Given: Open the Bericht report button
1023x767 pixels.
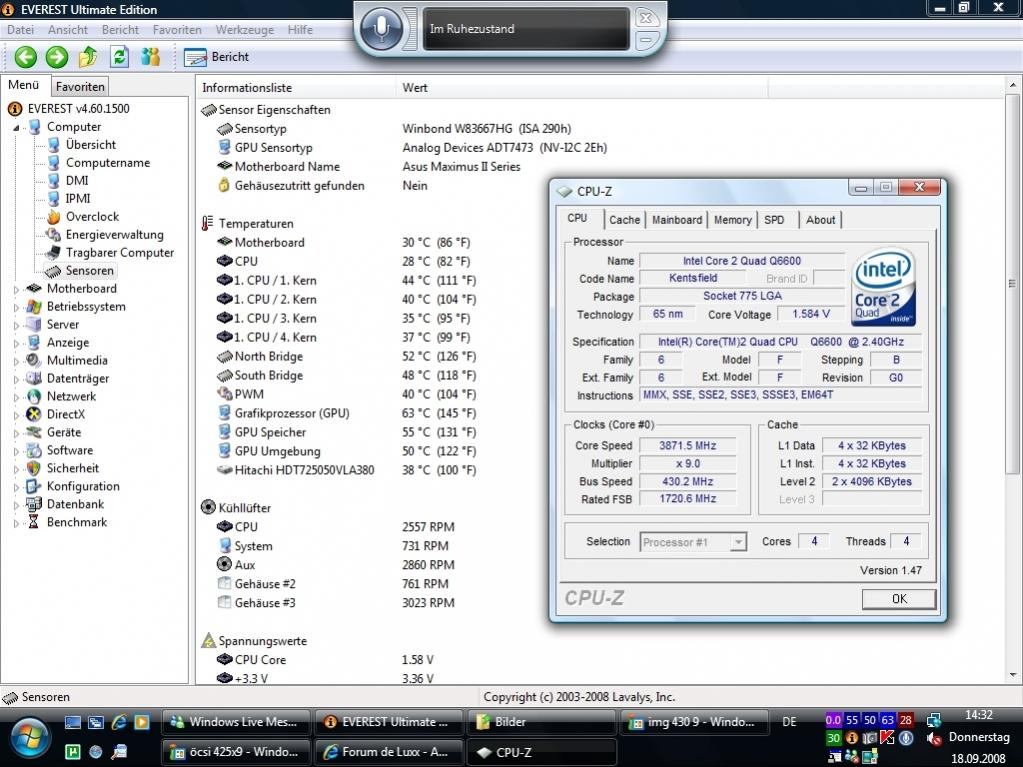Looking at the screenshot, I should pos(217,57).
